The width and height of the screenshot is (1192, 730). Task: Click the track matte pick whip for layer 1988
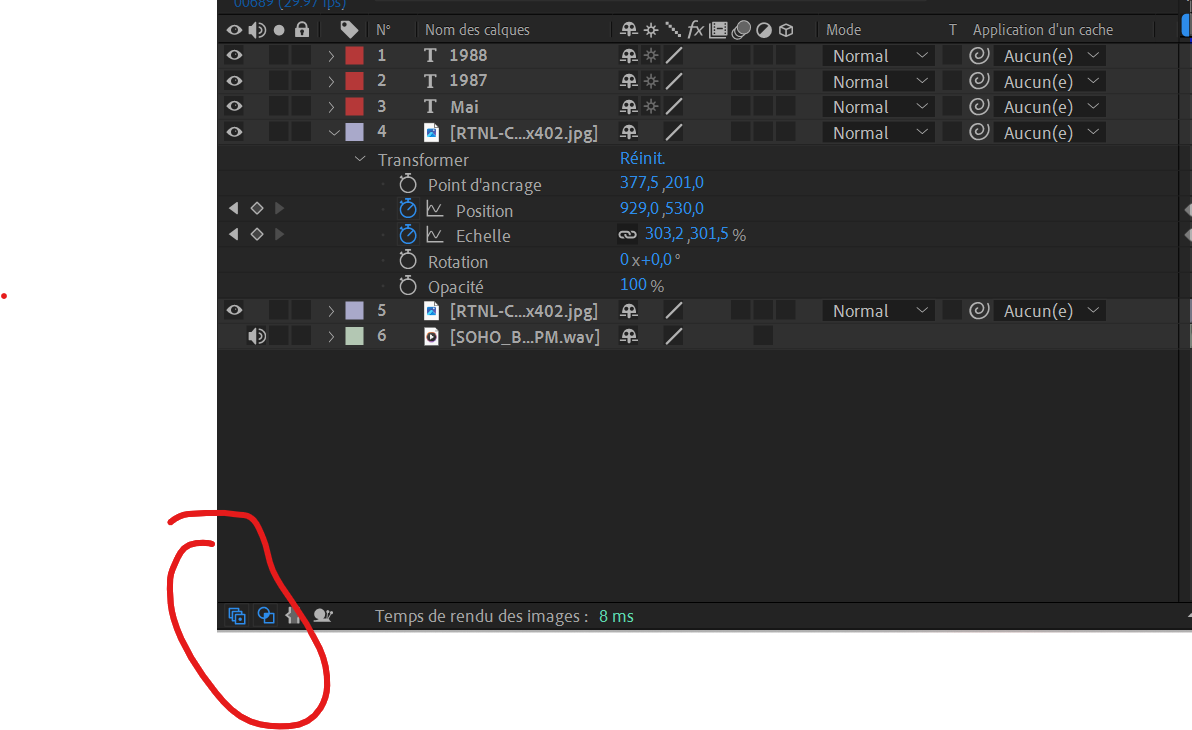pyautogui.click(x=979, y=56)
